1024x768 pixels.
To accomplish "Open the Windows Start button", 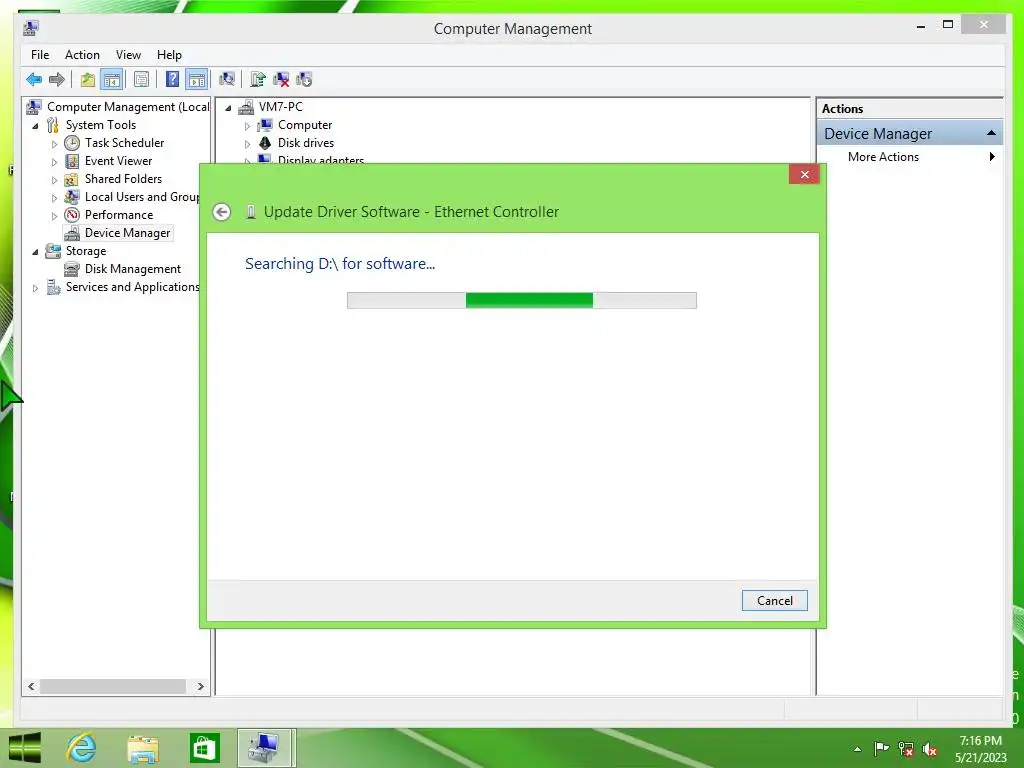I will [x=25, y=748].
